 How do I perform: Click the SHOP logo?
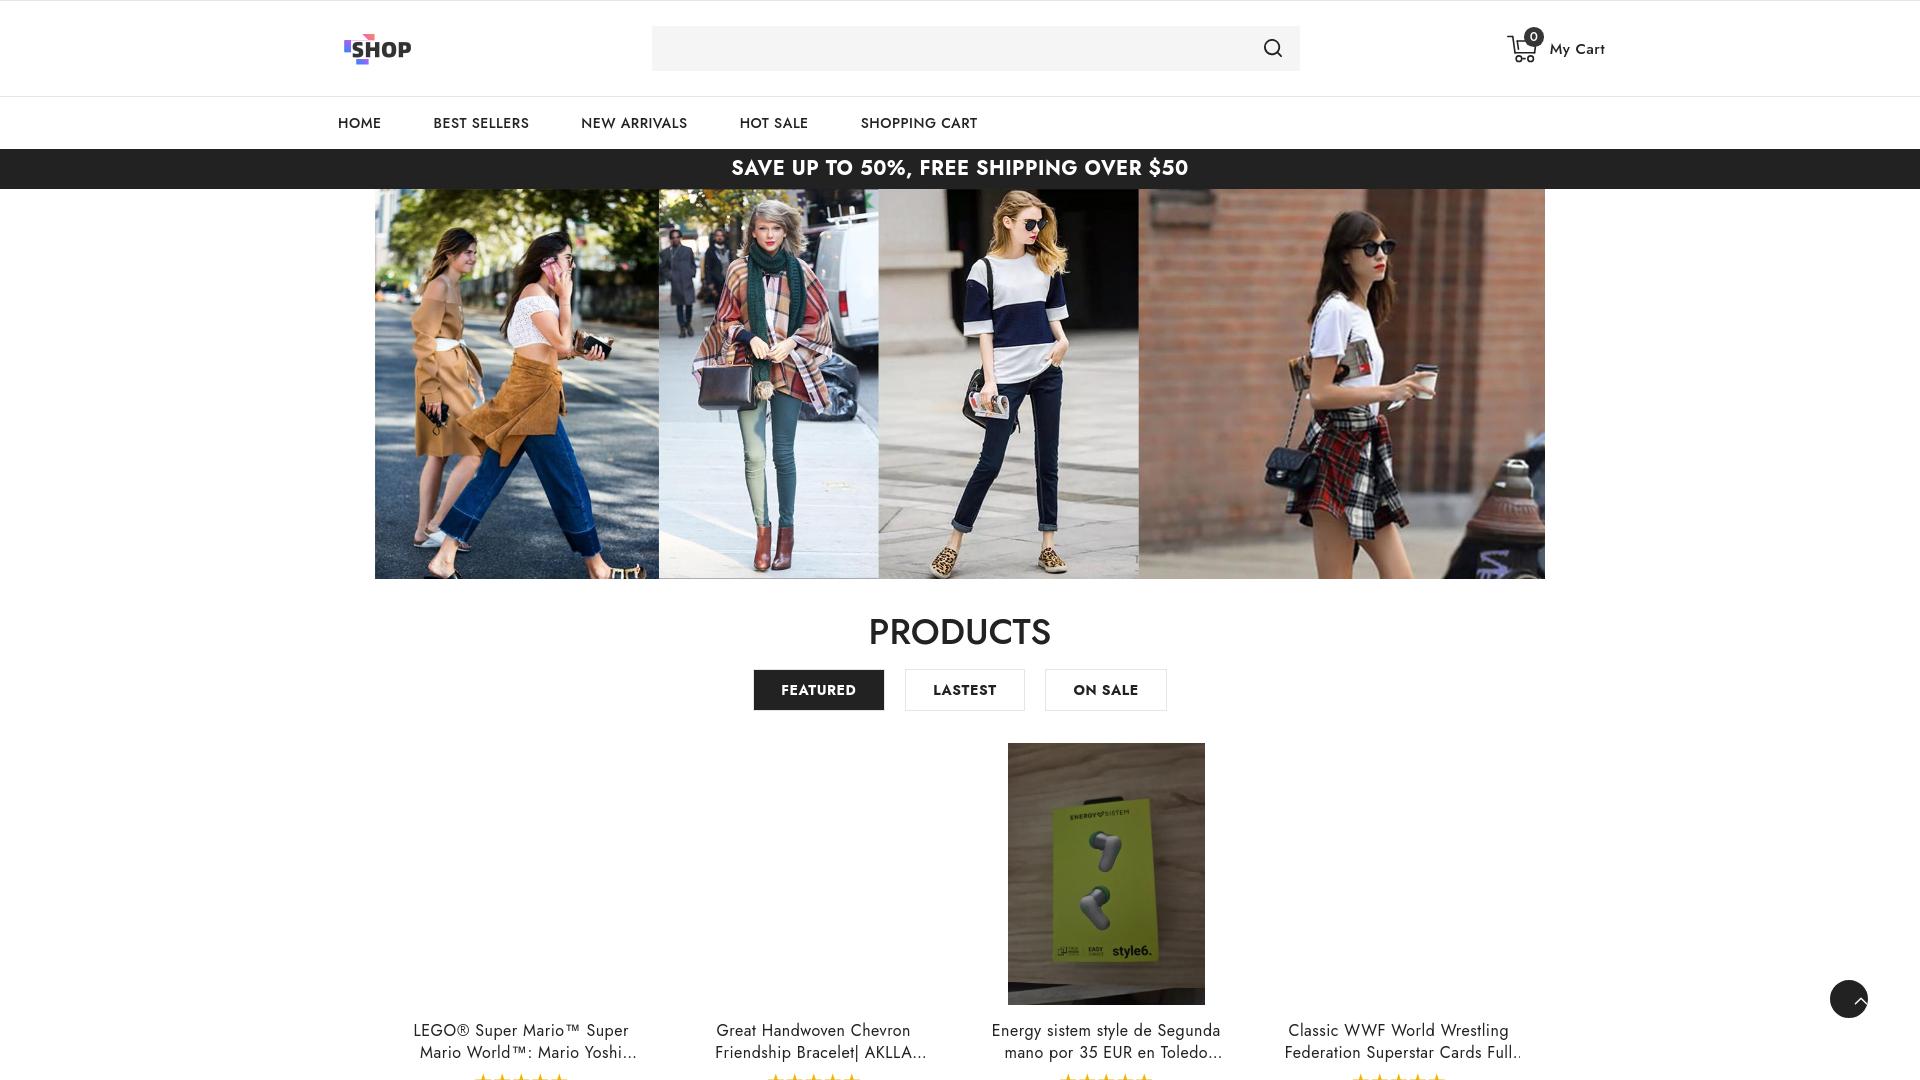coord(378,49)
